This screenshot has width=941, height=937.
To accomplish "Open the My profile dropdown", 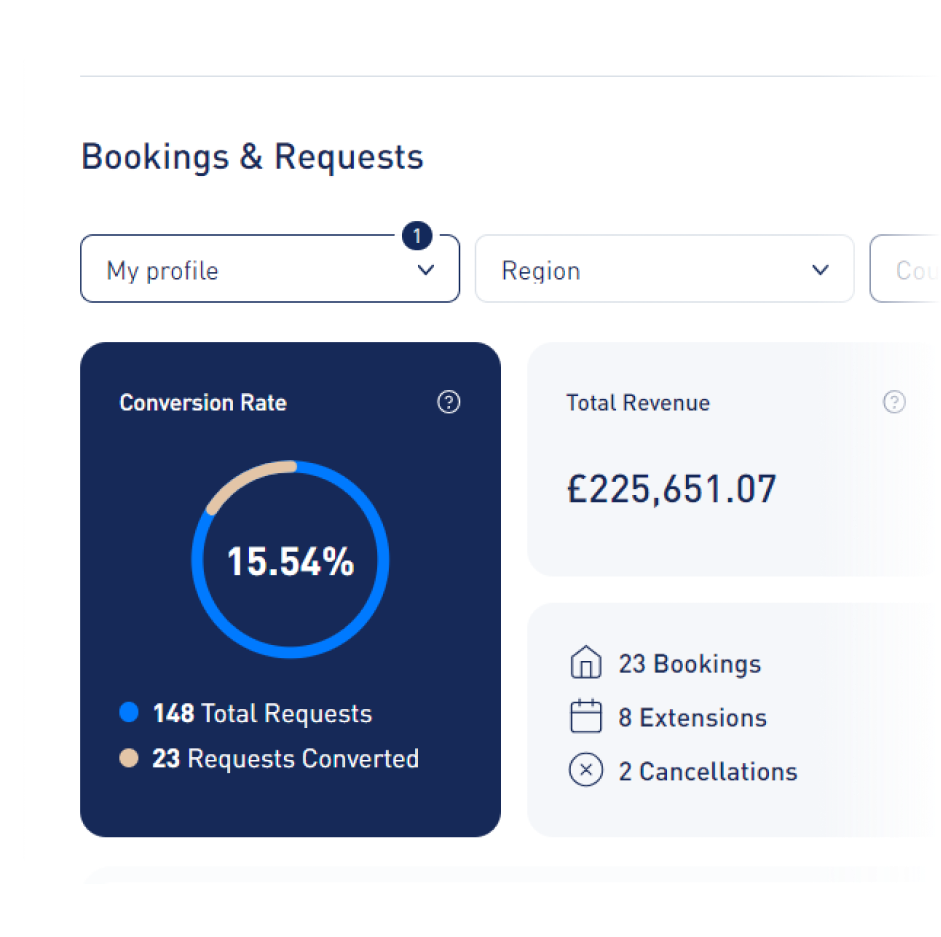I will click(x=270, y=269).
